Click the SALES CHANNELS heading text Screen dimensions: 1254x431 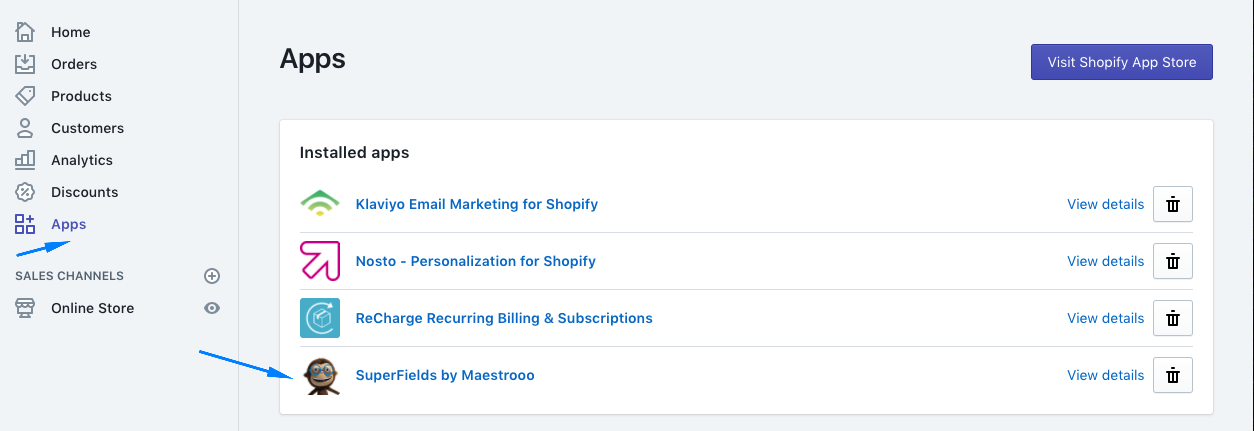pos(70,276)
